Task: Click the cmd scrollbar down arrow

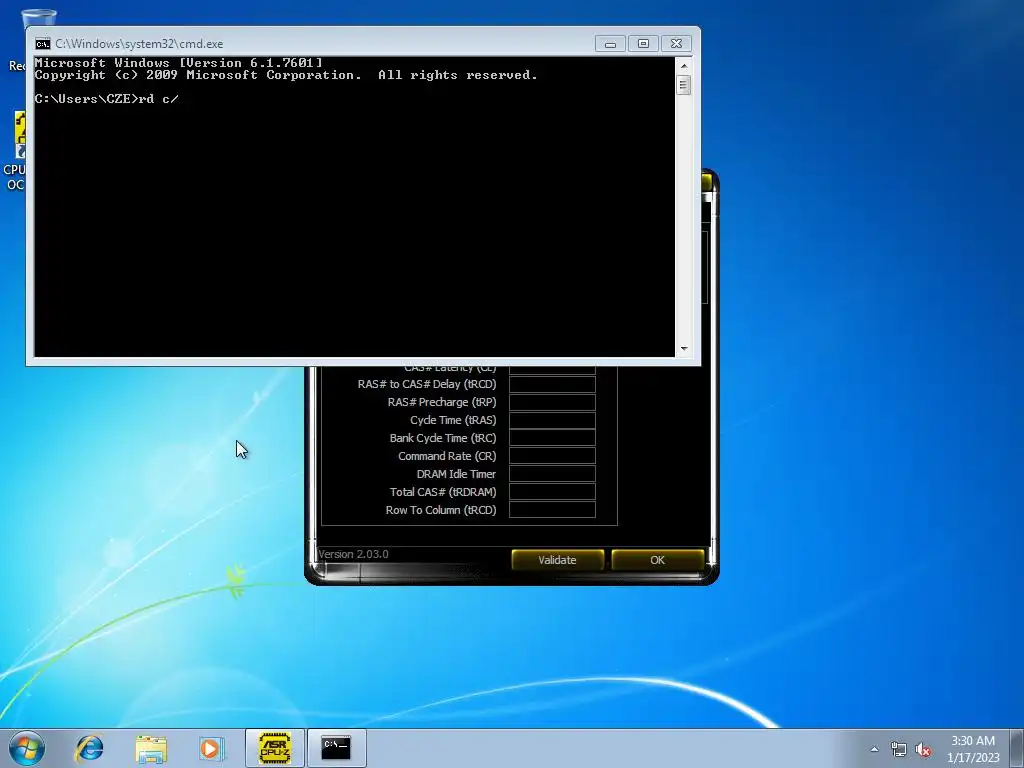Action: 684,349
